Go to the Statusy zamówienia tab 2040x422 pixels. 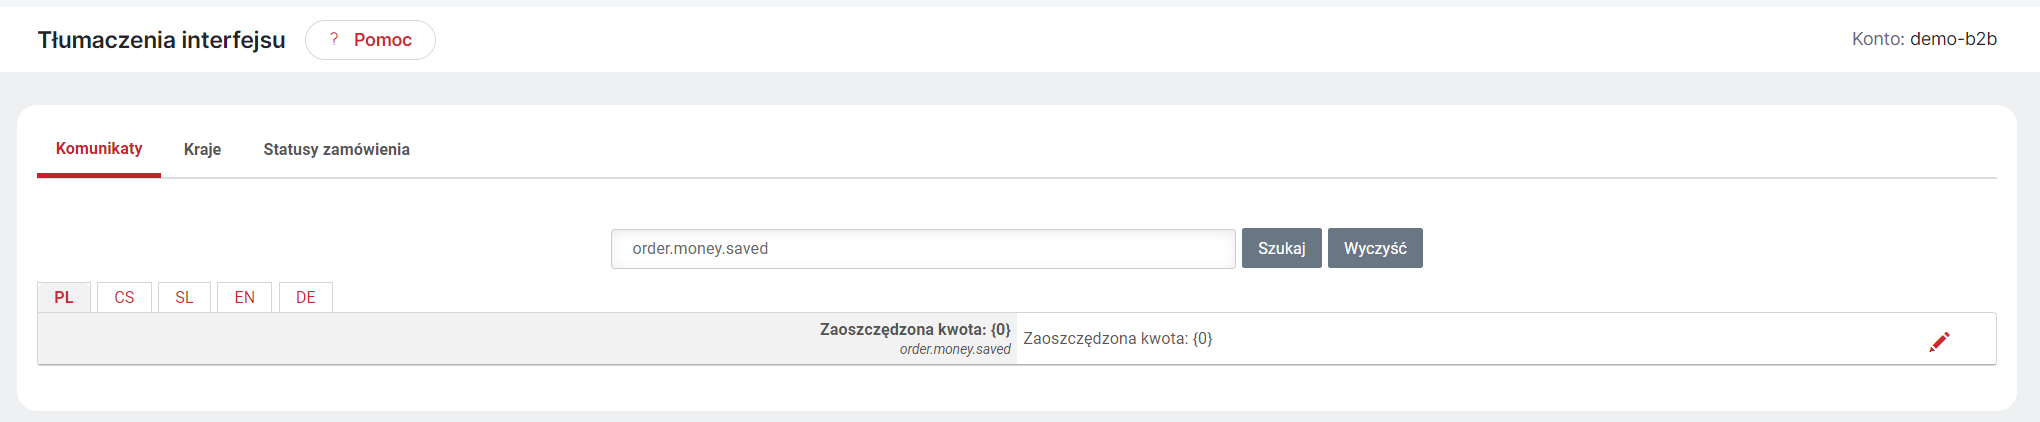pos(337,149)
